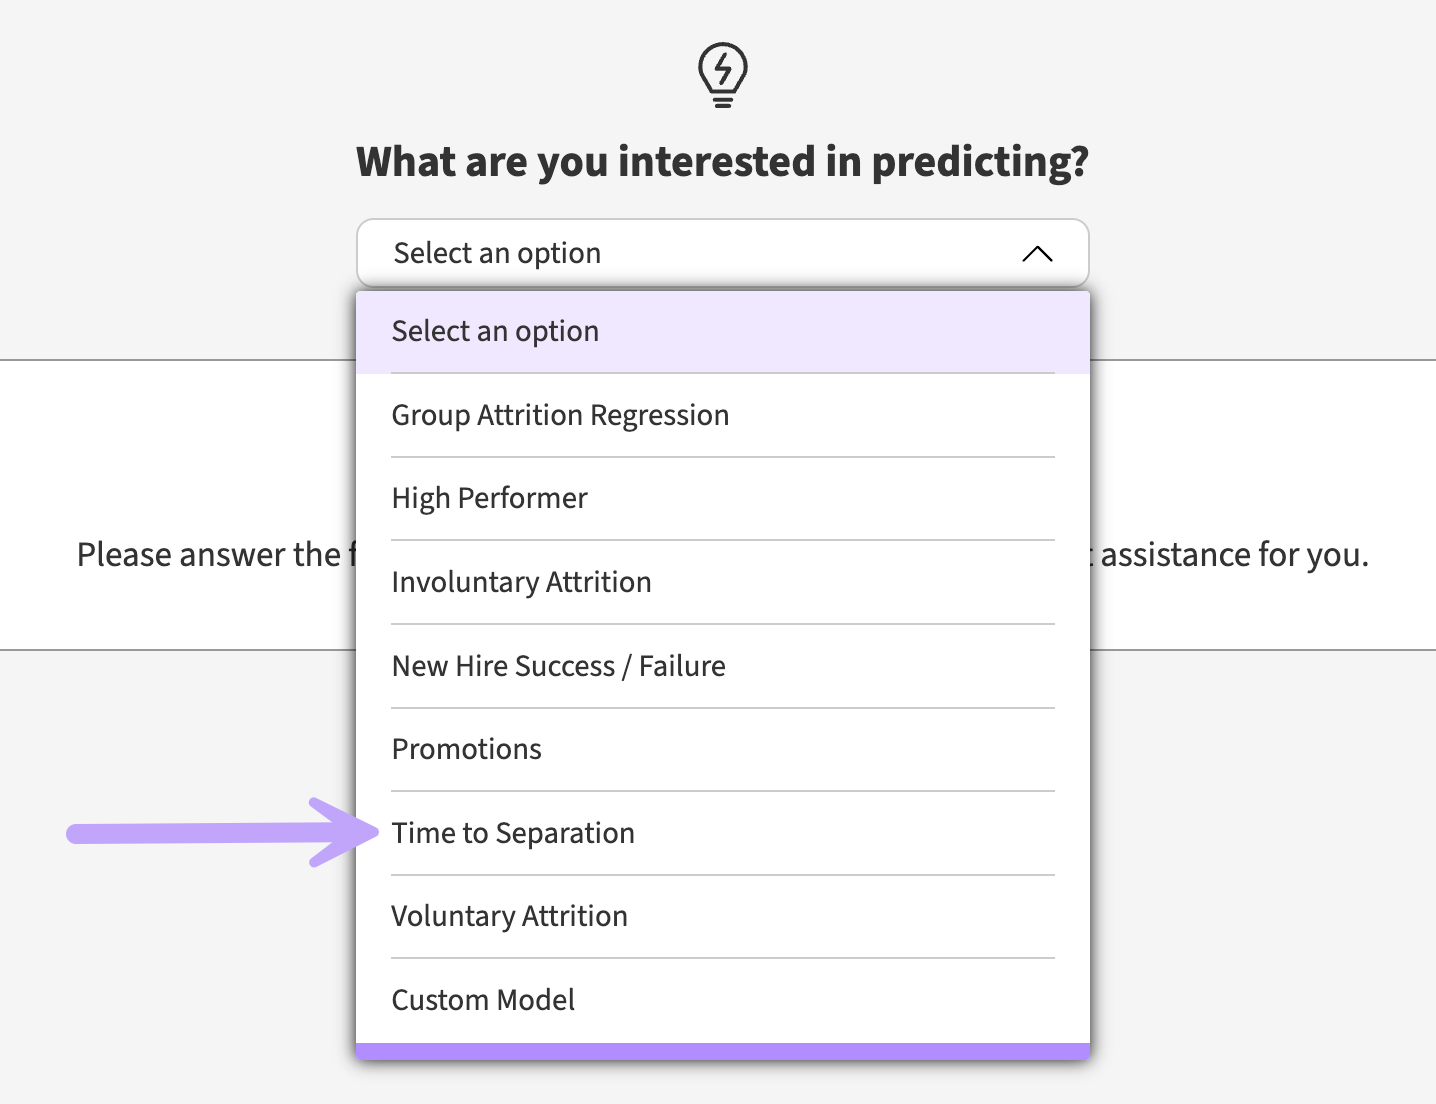
Task: Choose Voluntary Attrition from the list
Action: point(722,916)
